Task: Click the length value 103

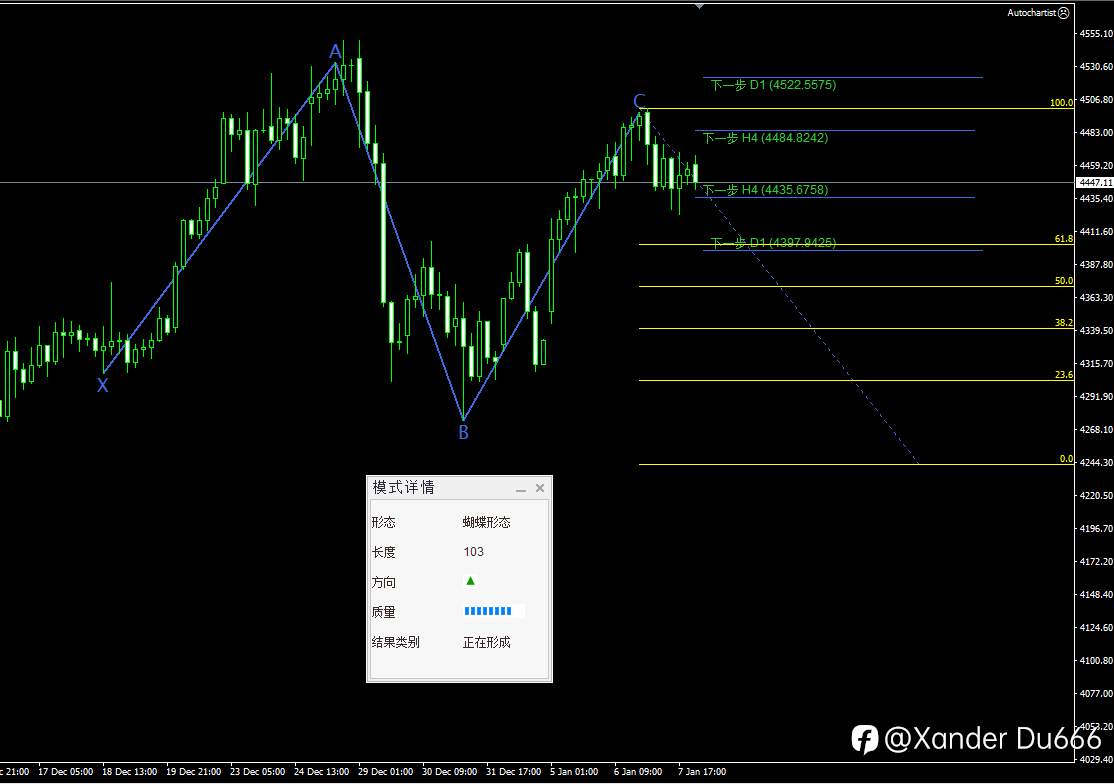Action: pyautogui.click(x=474, y=552)
